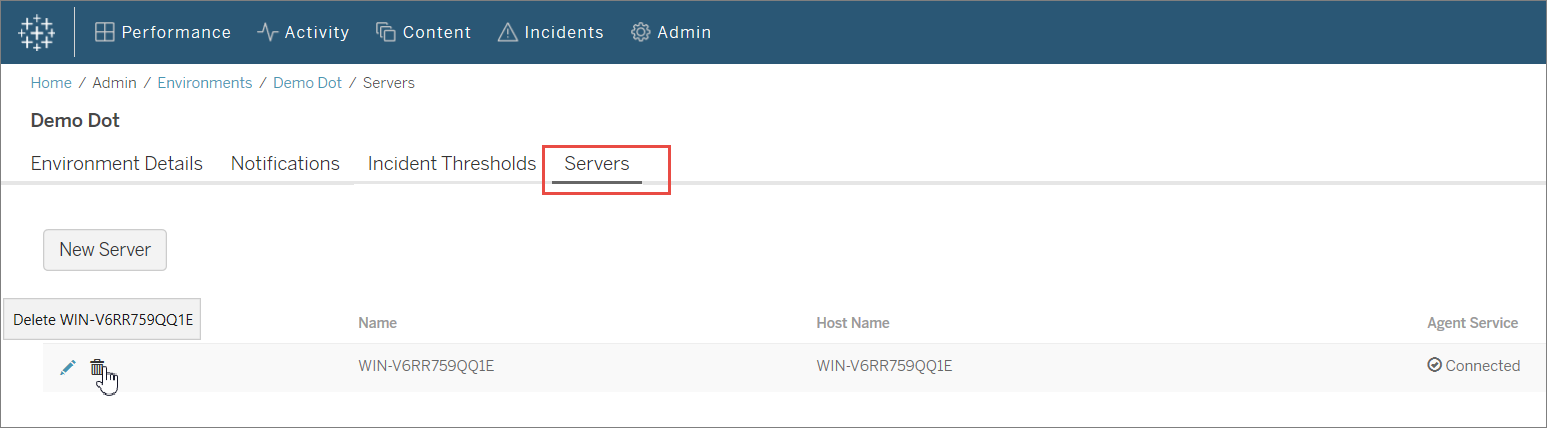Click the New Server button

tap(105, 250)
